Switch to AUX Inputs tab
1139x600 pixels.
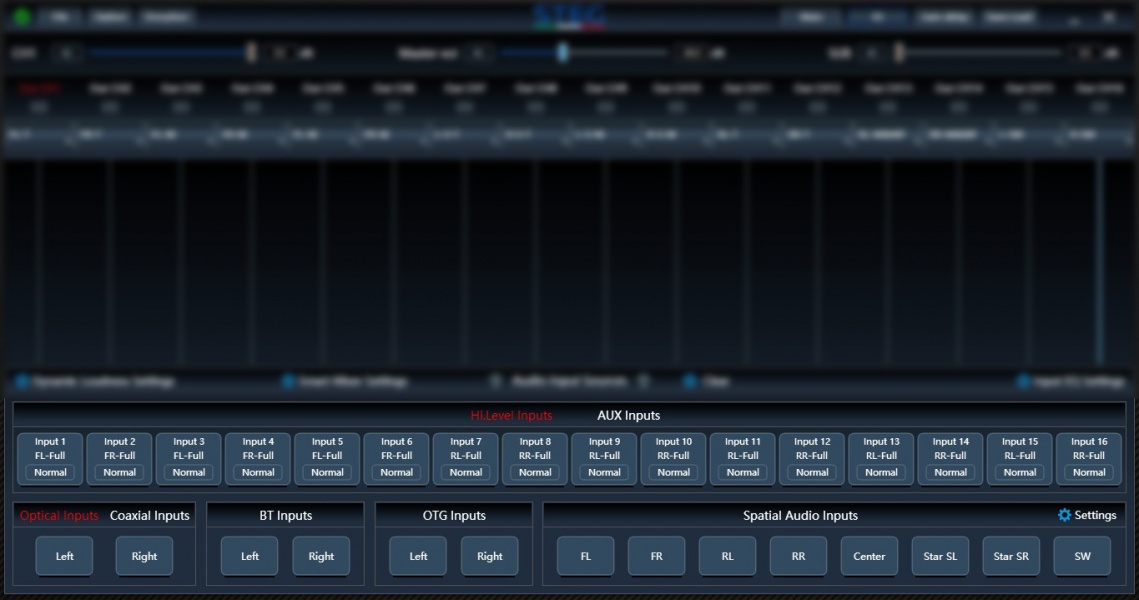pyautogui.click(x=628, y=415)
